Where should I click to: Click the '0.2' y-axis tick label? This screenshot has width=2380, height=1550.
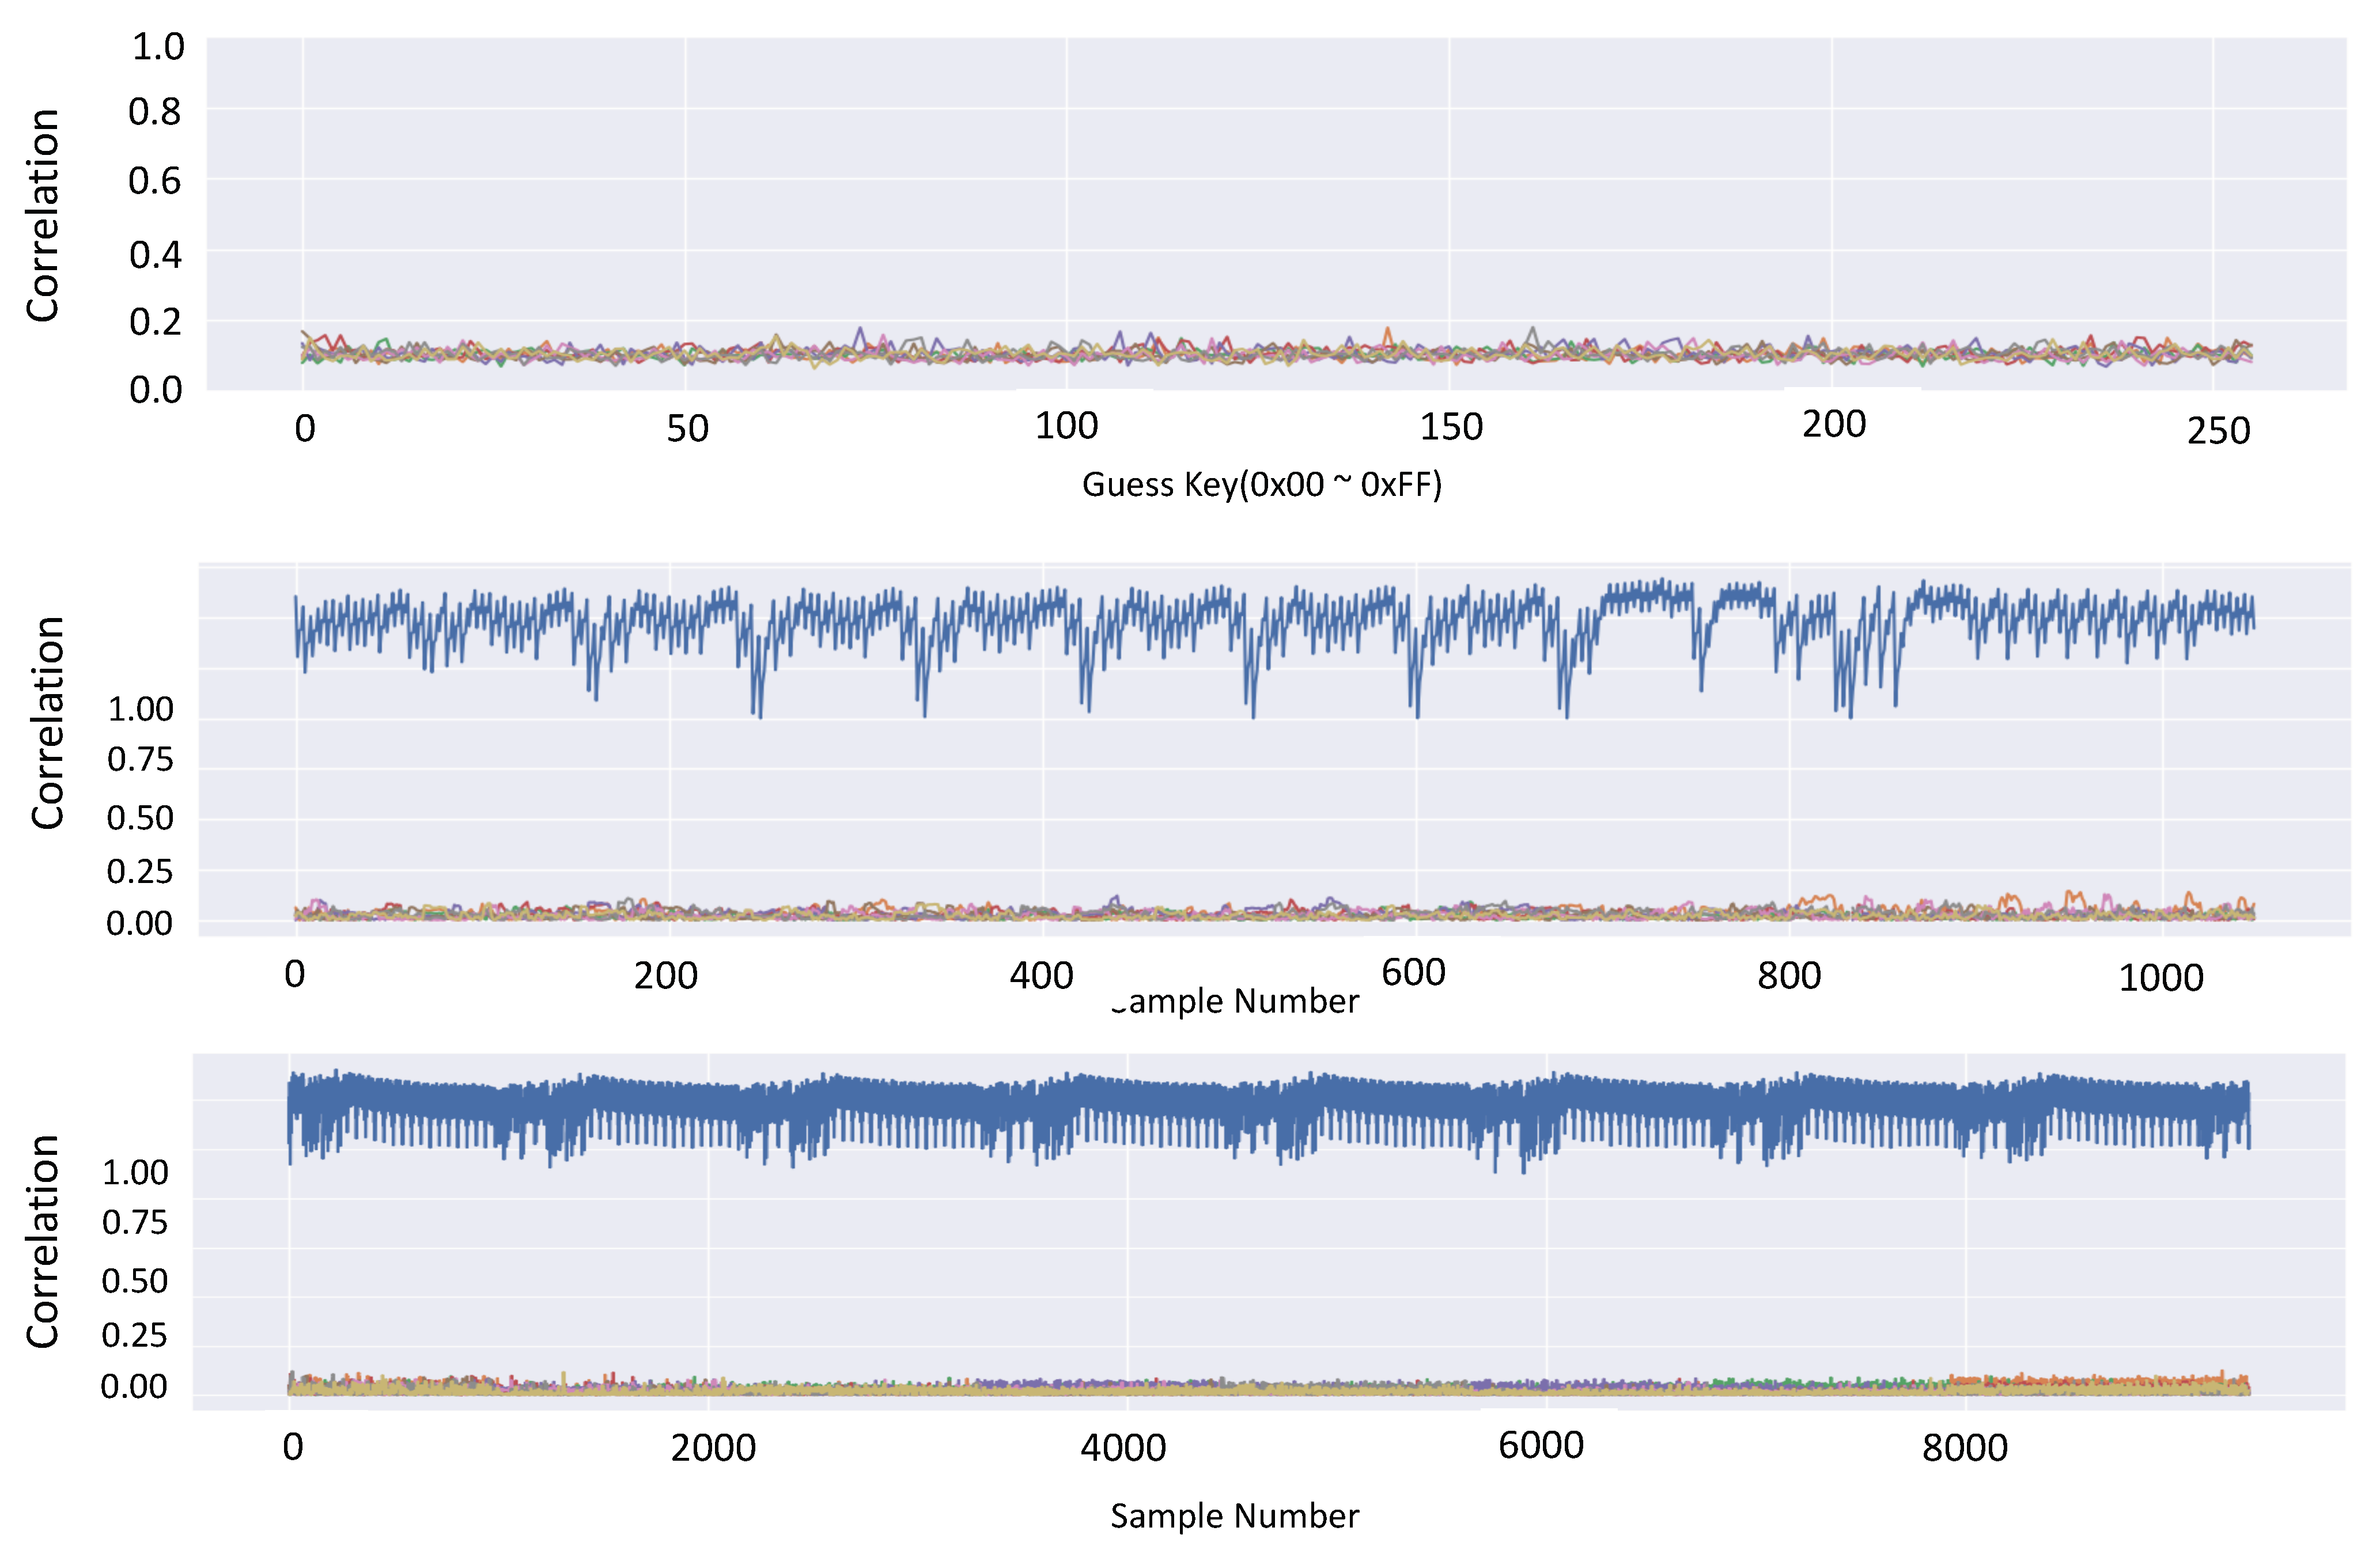pos(156,322)
